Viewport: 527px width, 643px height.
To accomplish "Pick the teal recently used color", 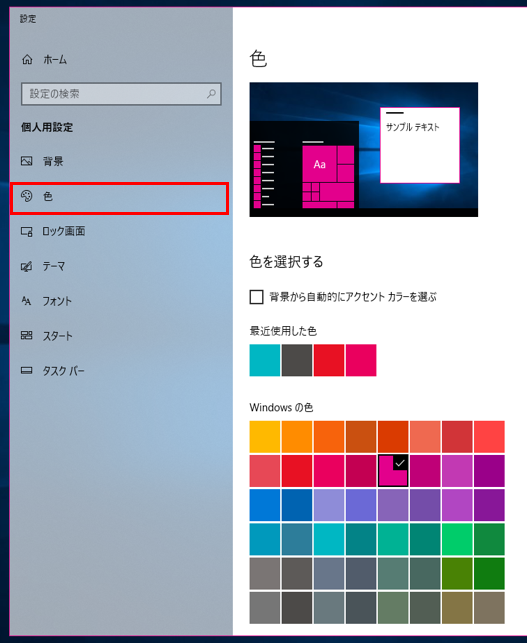I will coord(265,360).
